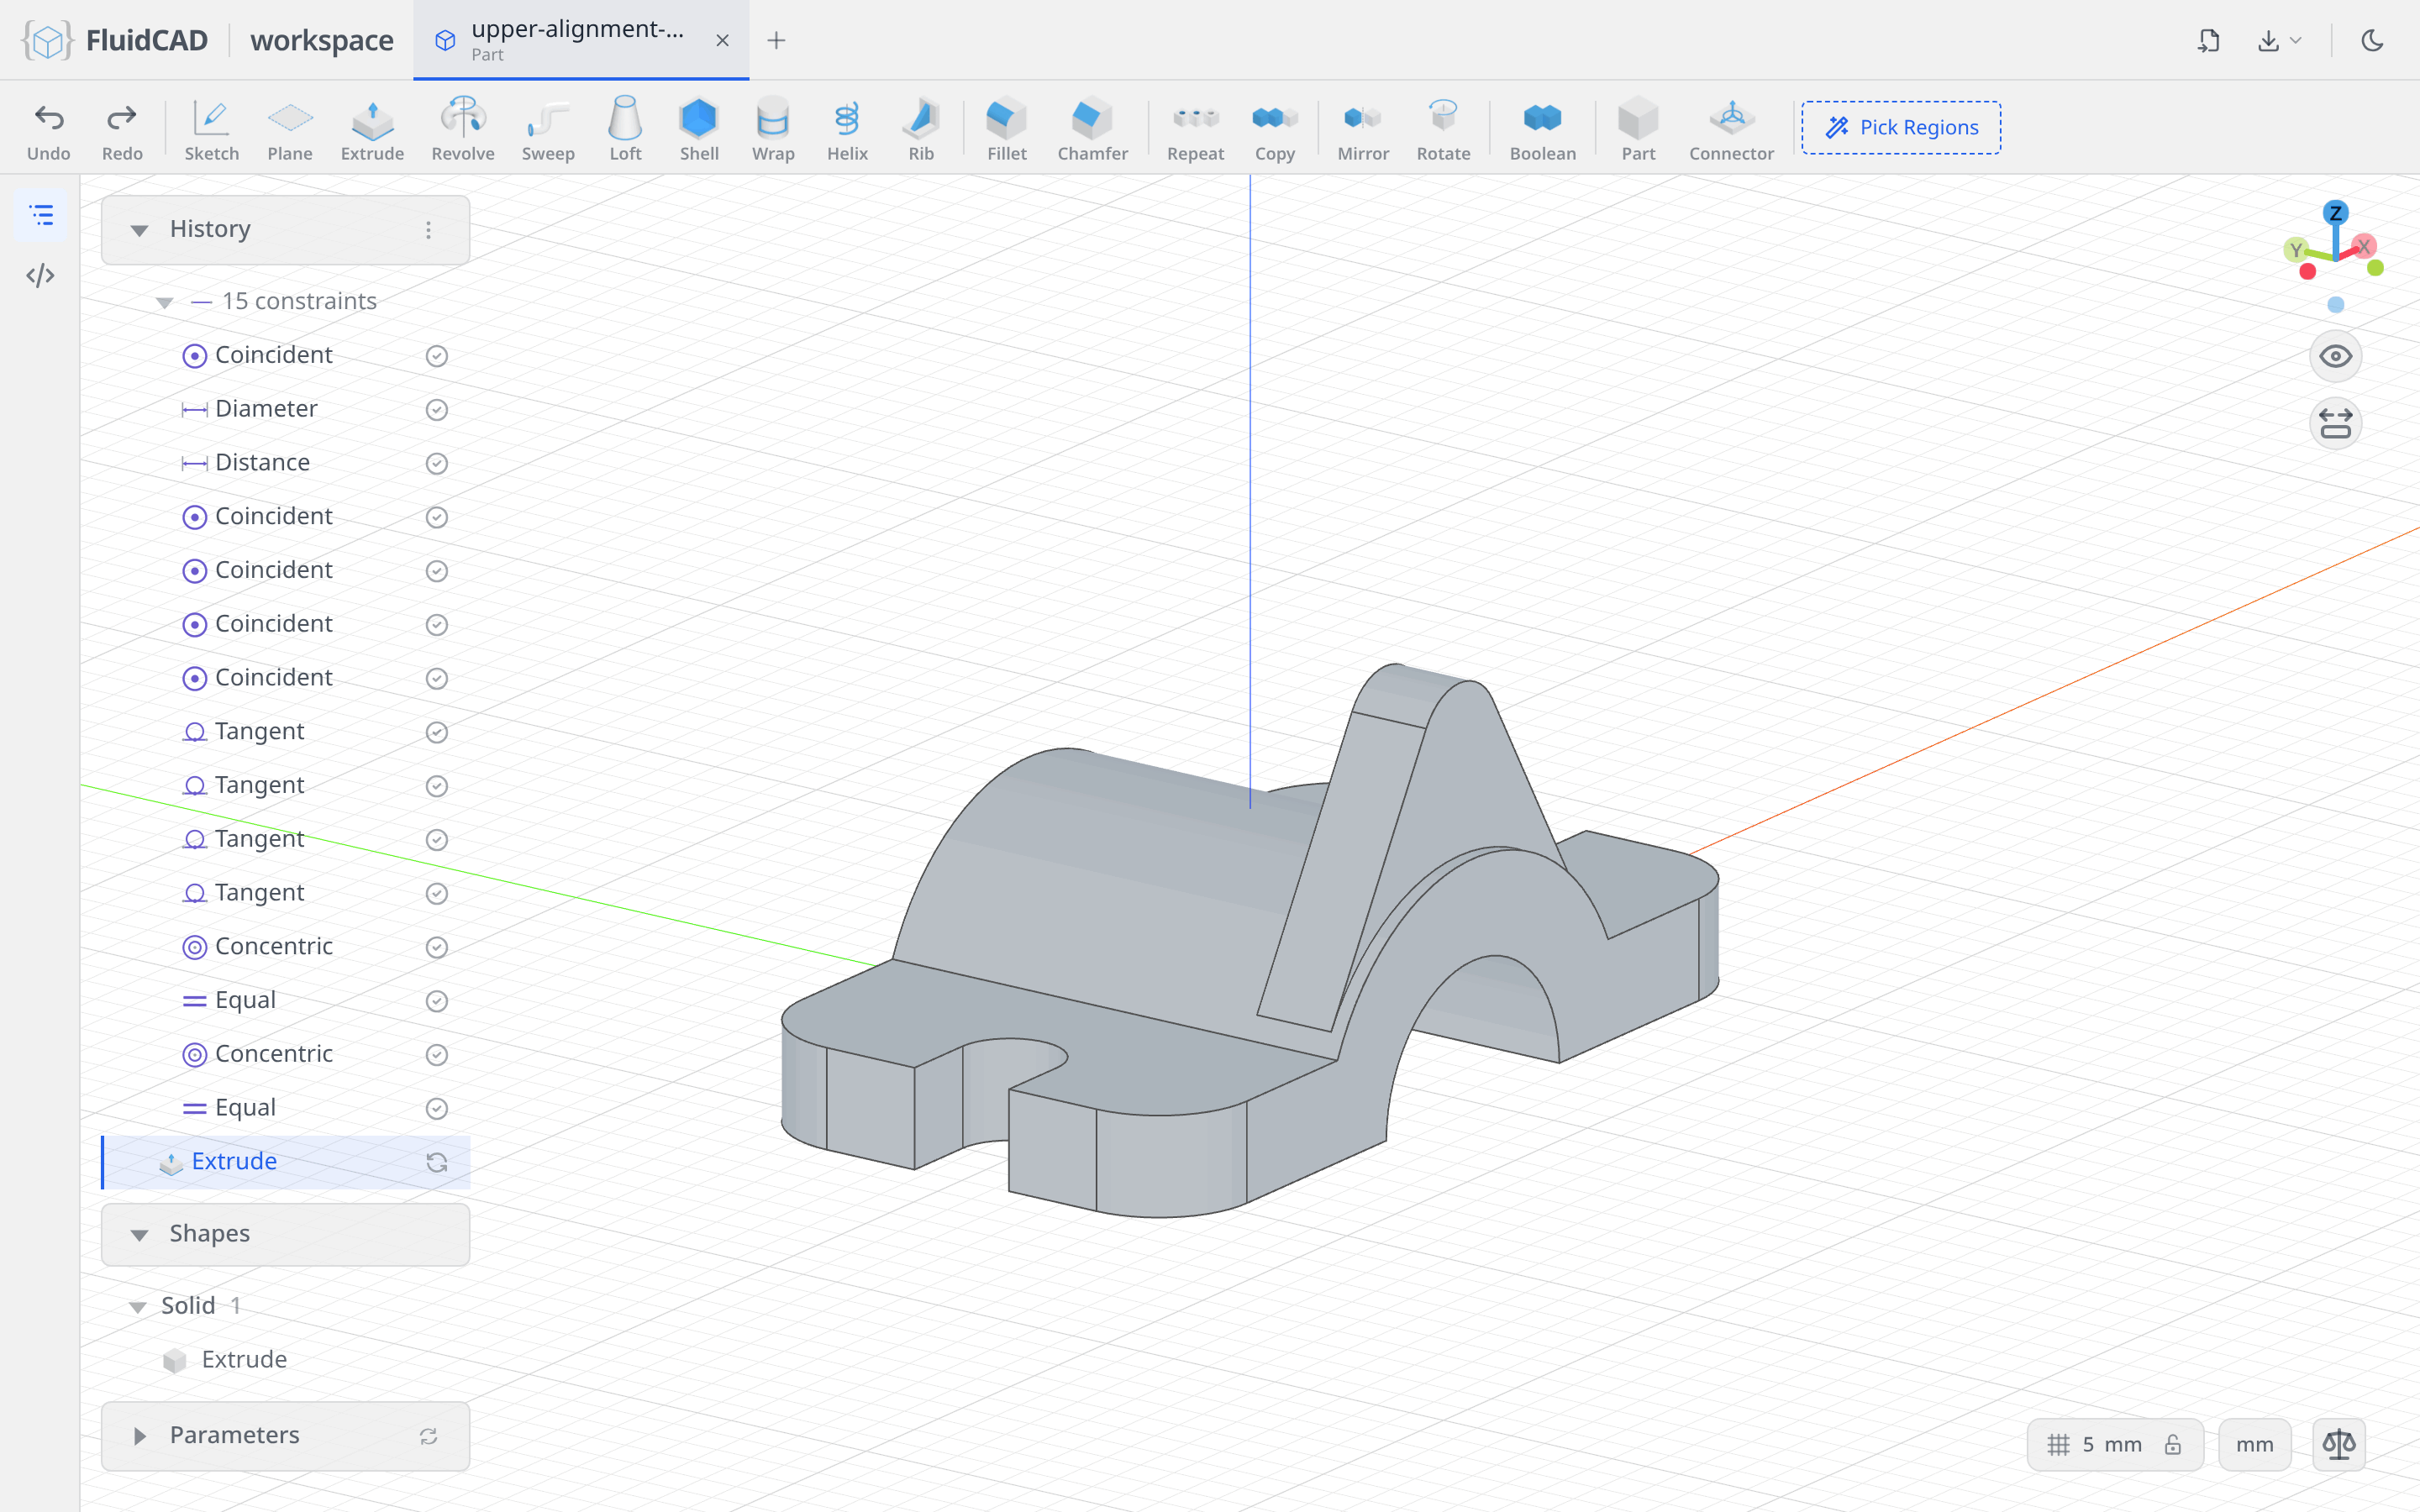
Task: Add a new tab with plus
Action: [776, 40]
